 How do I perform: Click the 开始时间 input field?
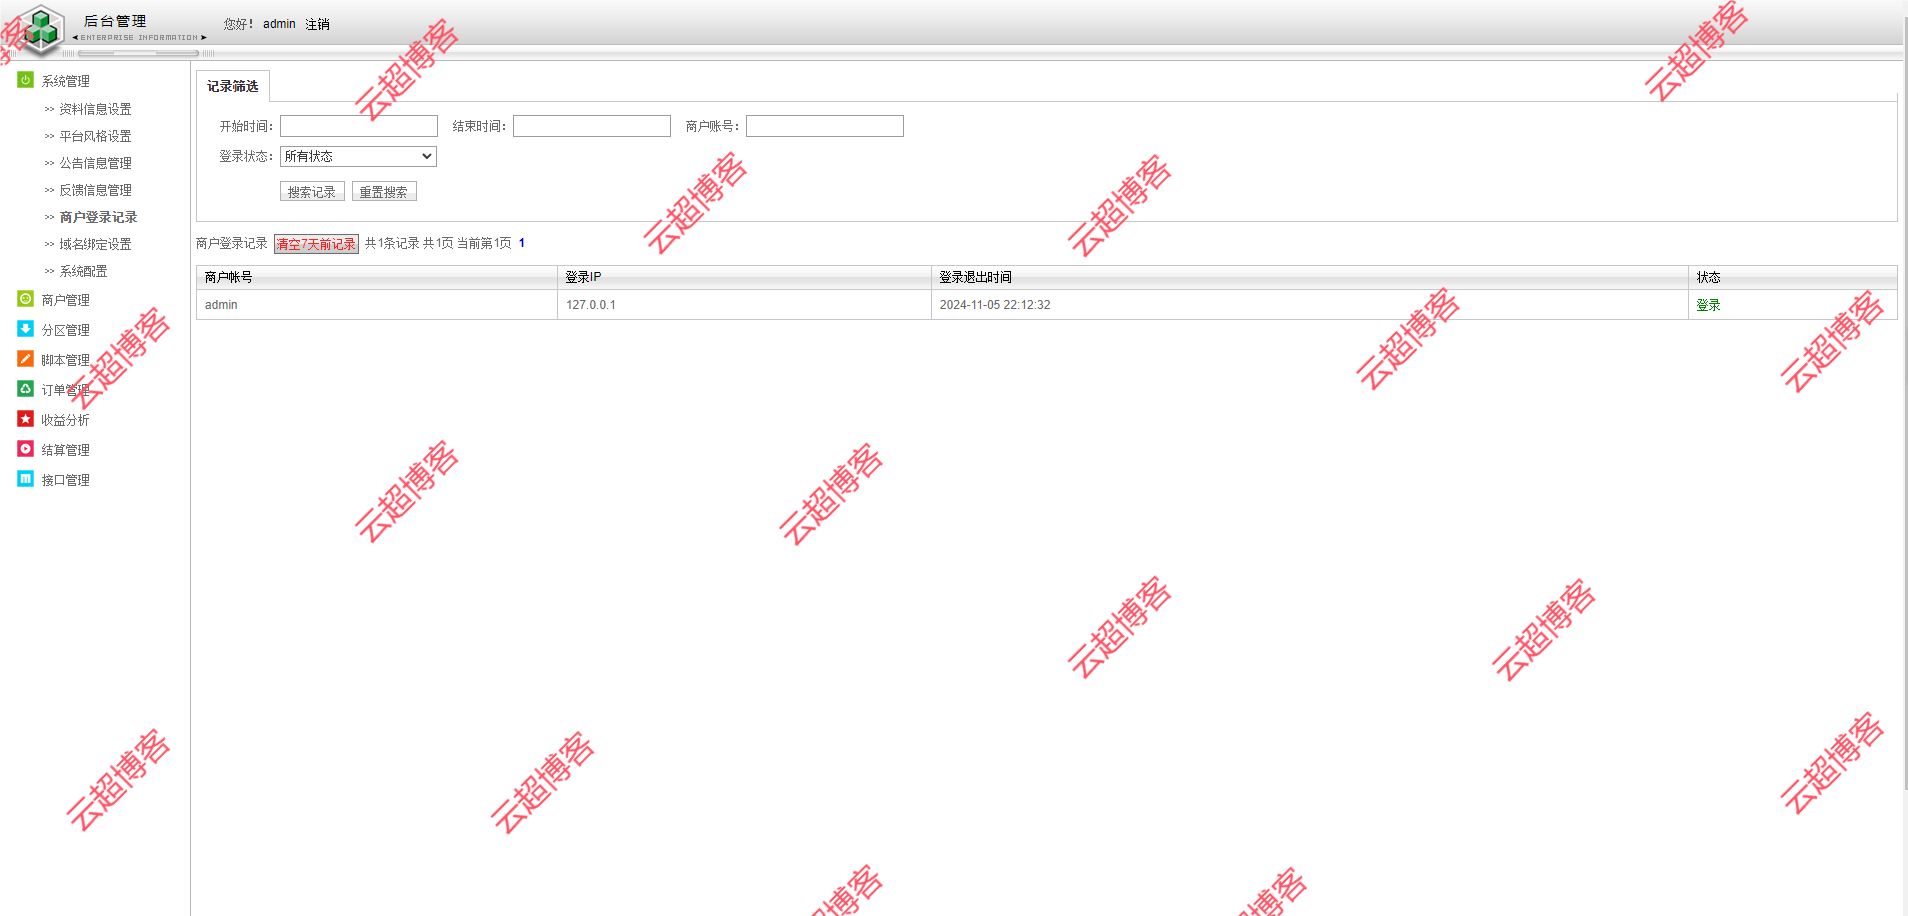point(359,126)
